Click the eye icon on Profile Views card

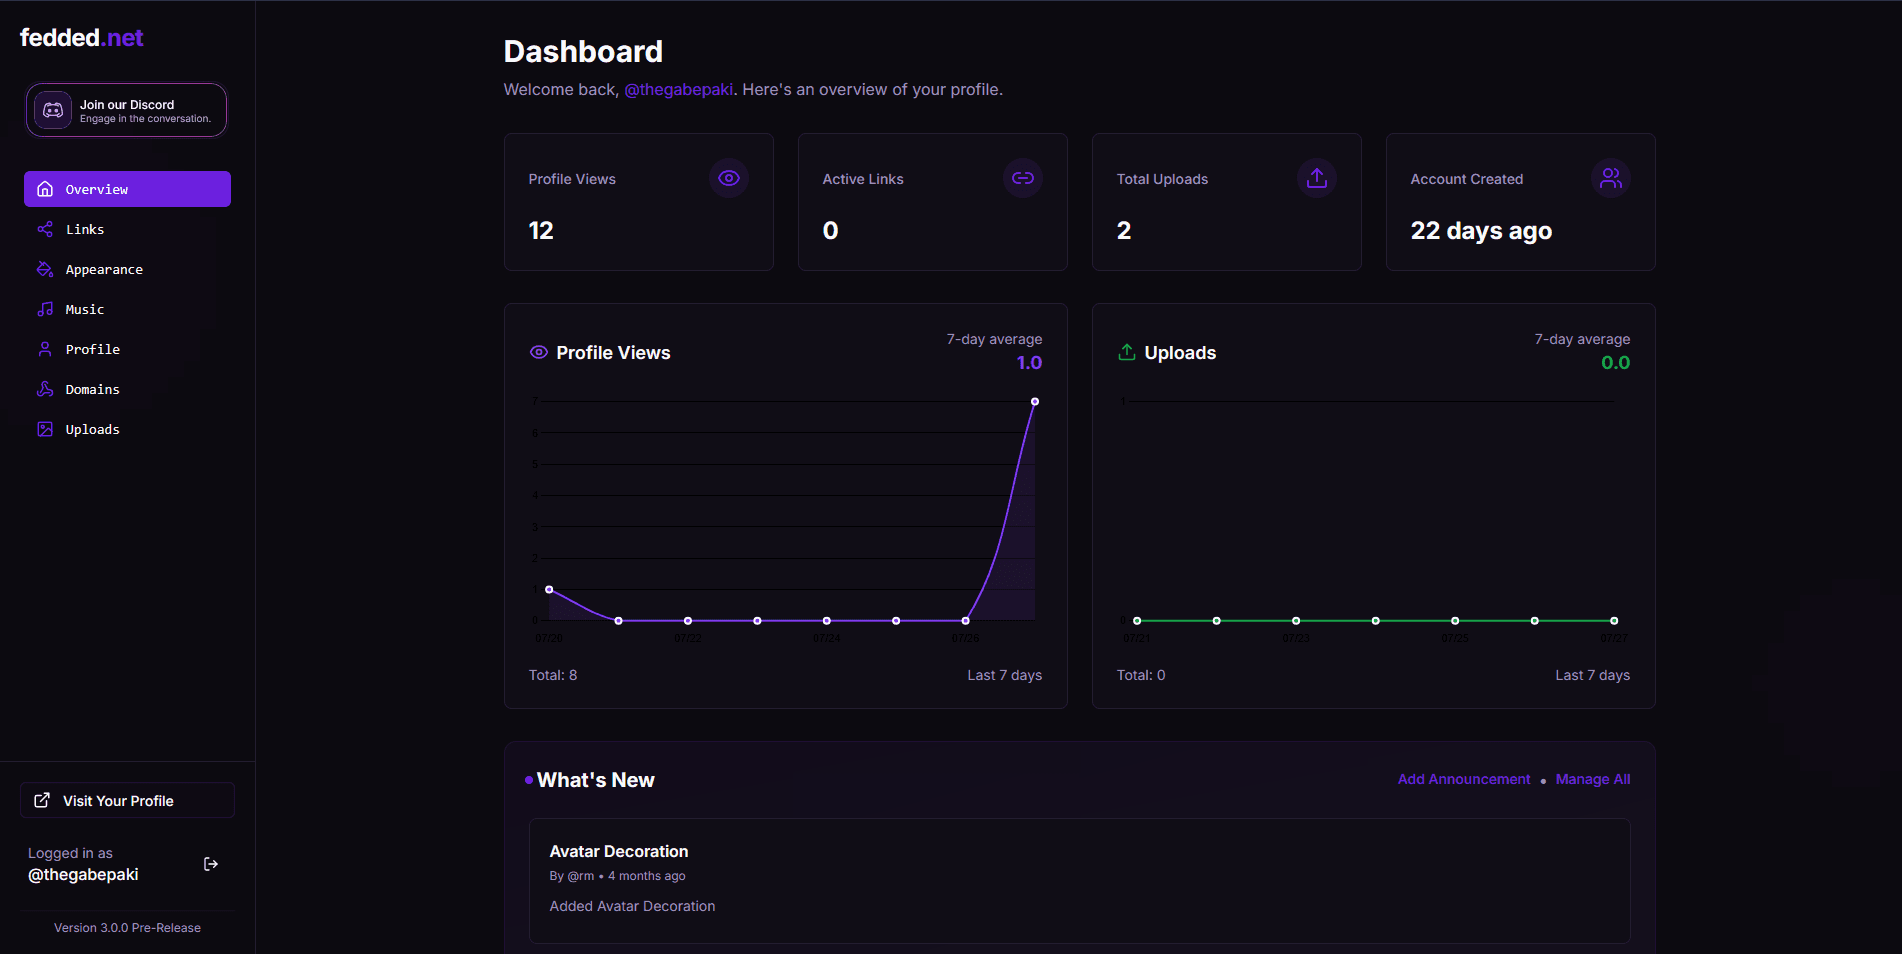tap(729, 178)
